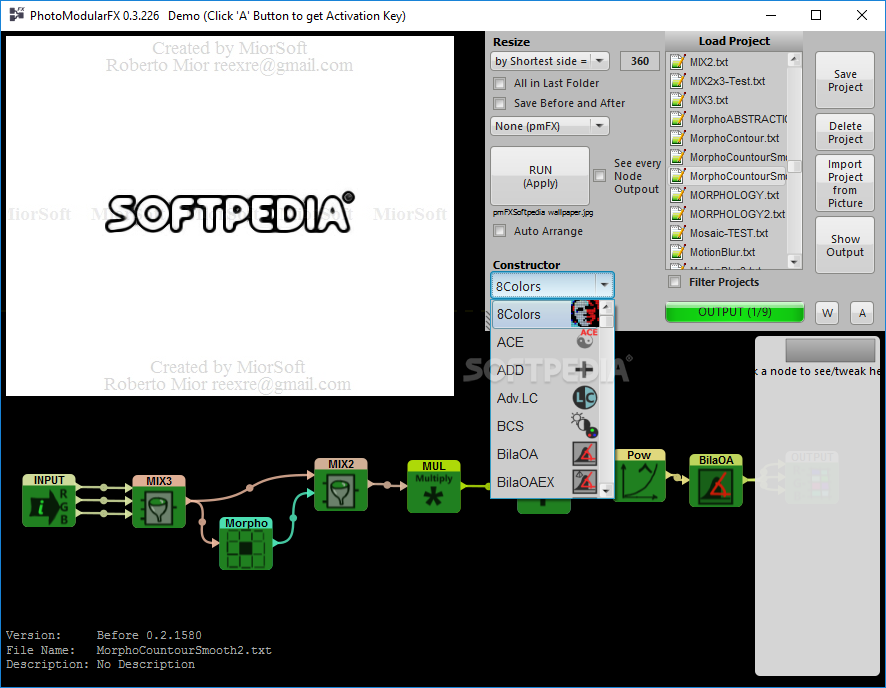Click the MORPHOLOGY.txt file icon

[677, 194]
